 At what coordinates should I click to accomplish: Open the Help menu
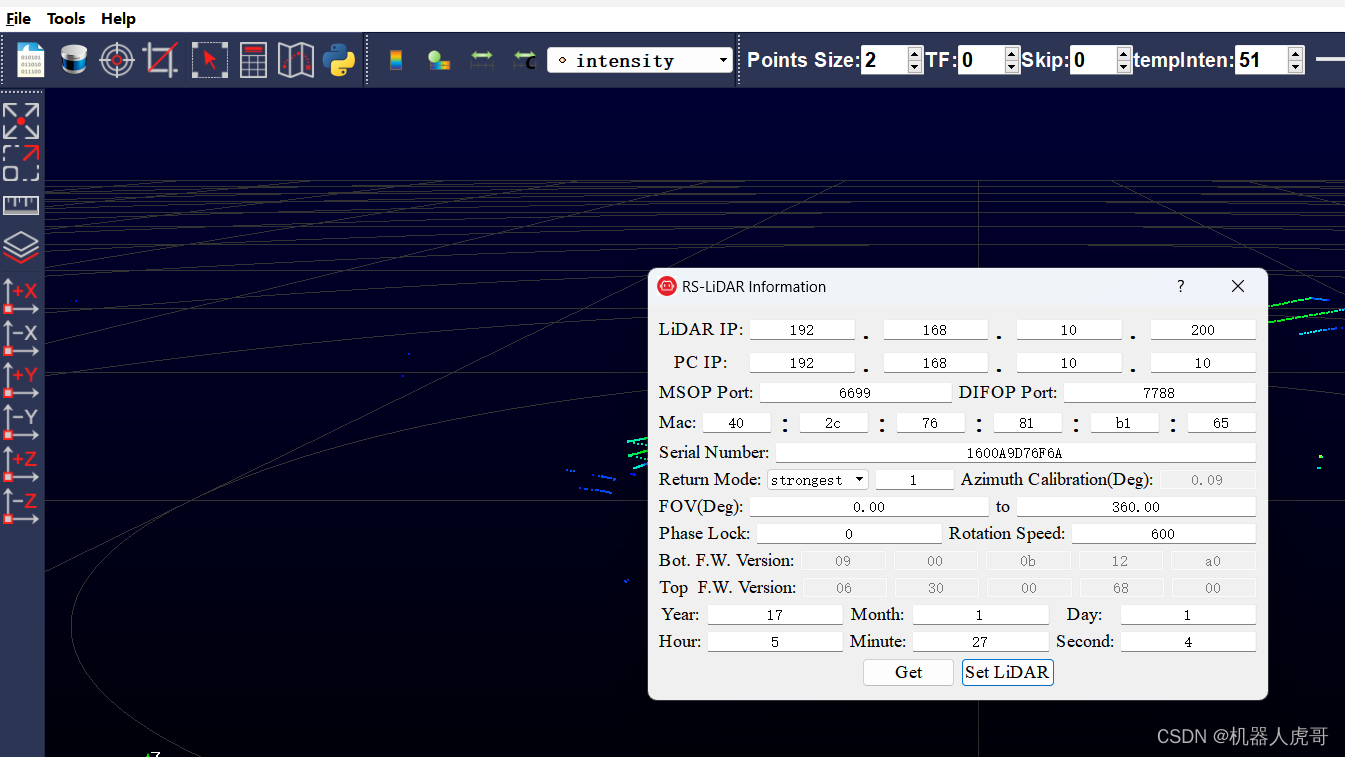[118, 19]
